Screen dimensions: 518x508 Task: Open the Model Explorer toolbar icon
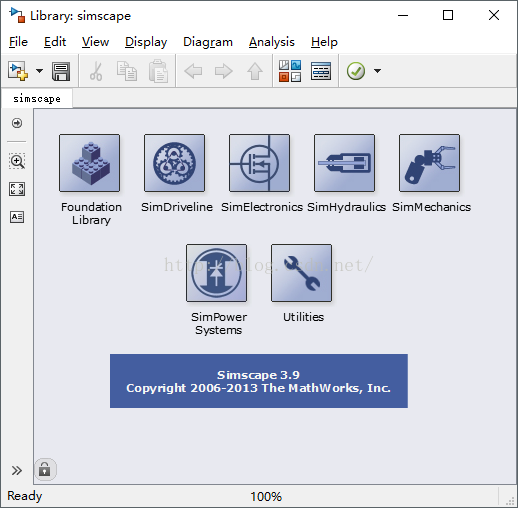pos(321,71)
